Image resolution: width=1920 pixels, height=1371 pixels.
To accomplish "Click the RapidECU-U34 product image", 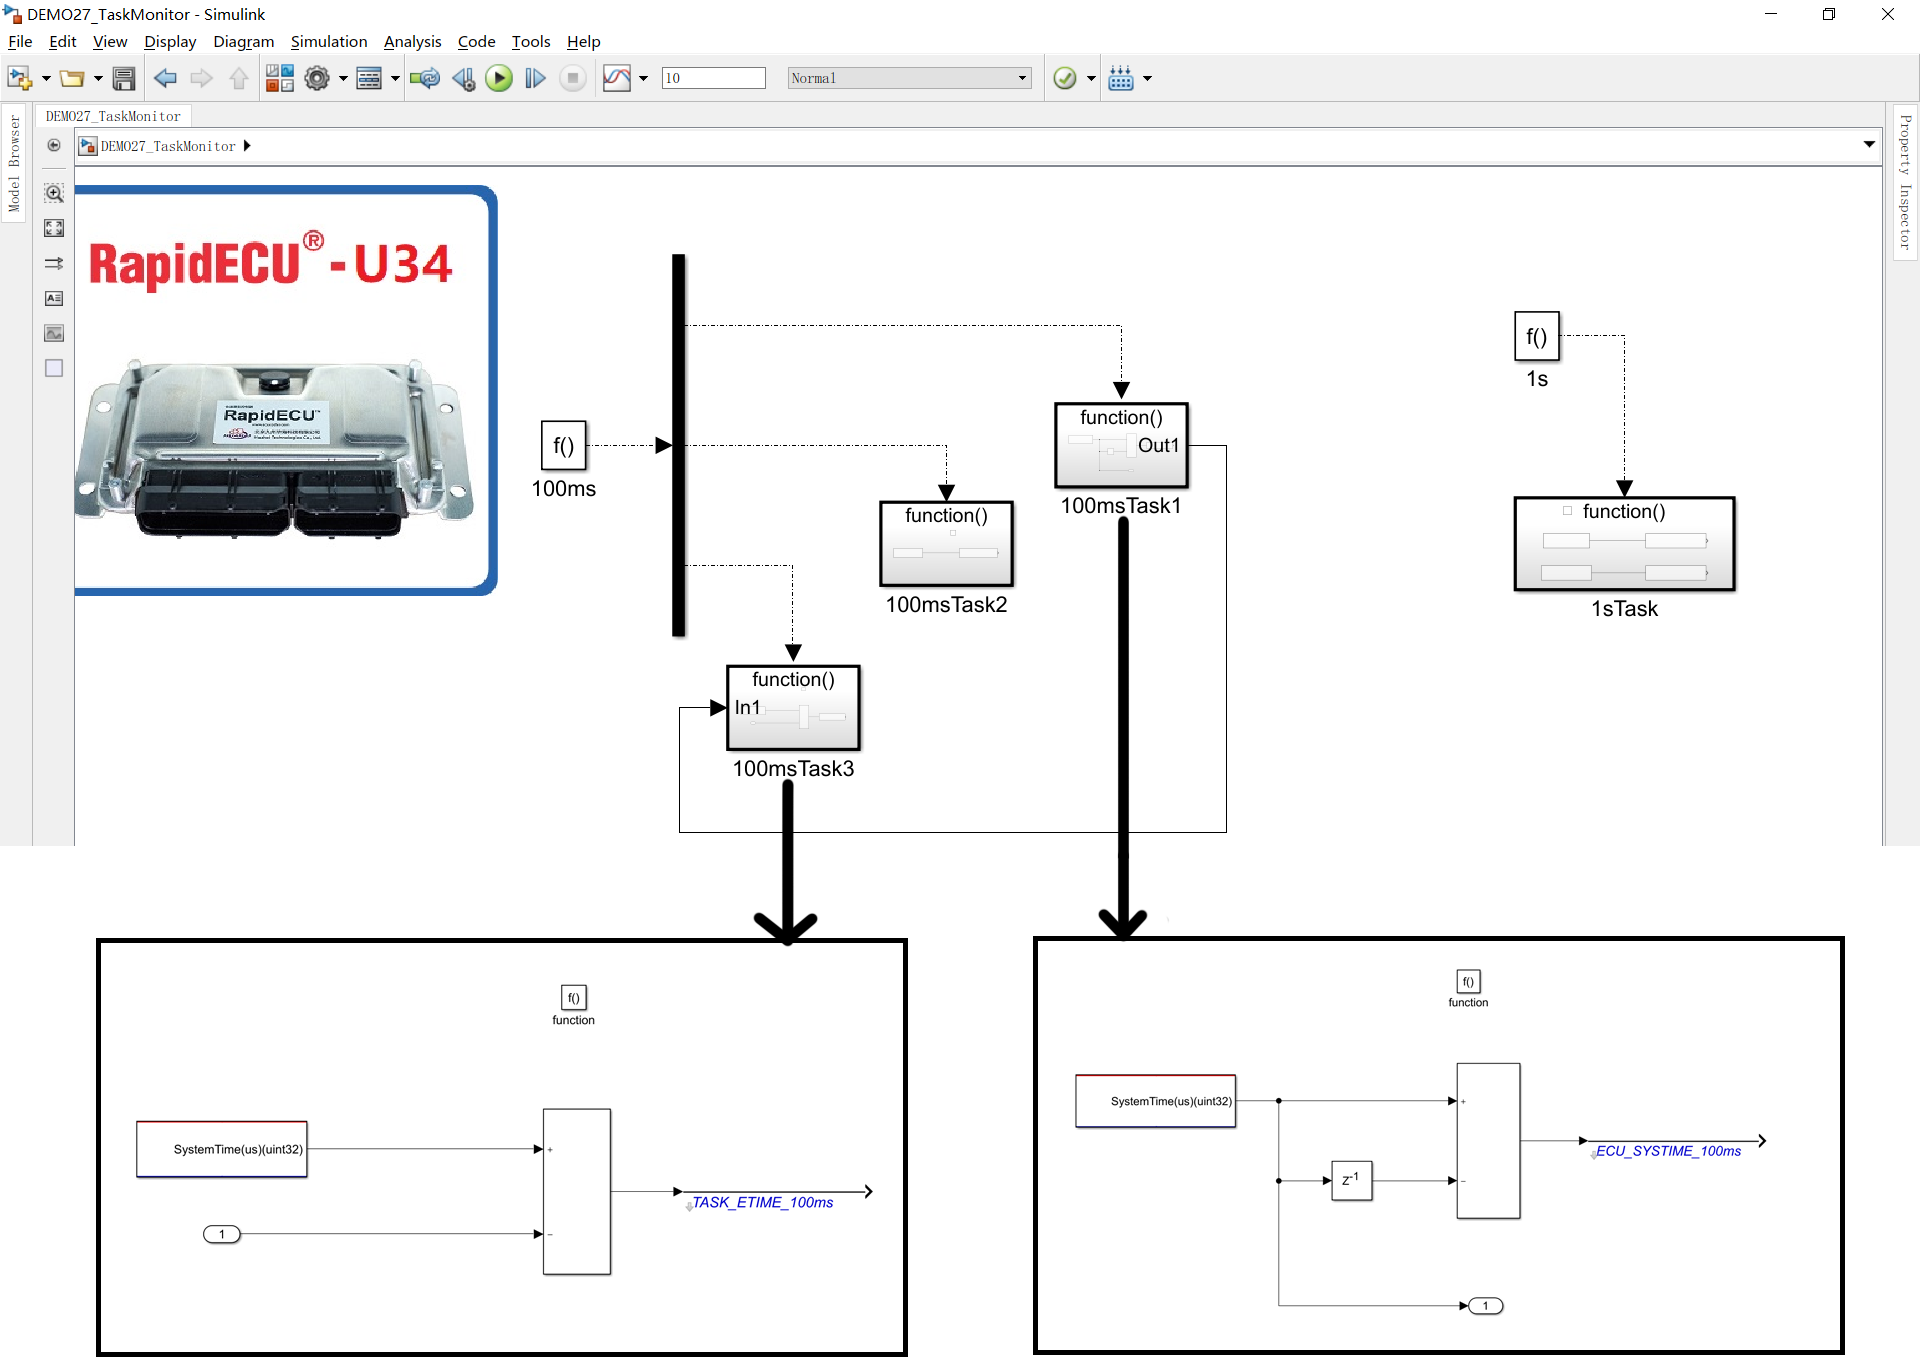I will (x=284, y=391).
